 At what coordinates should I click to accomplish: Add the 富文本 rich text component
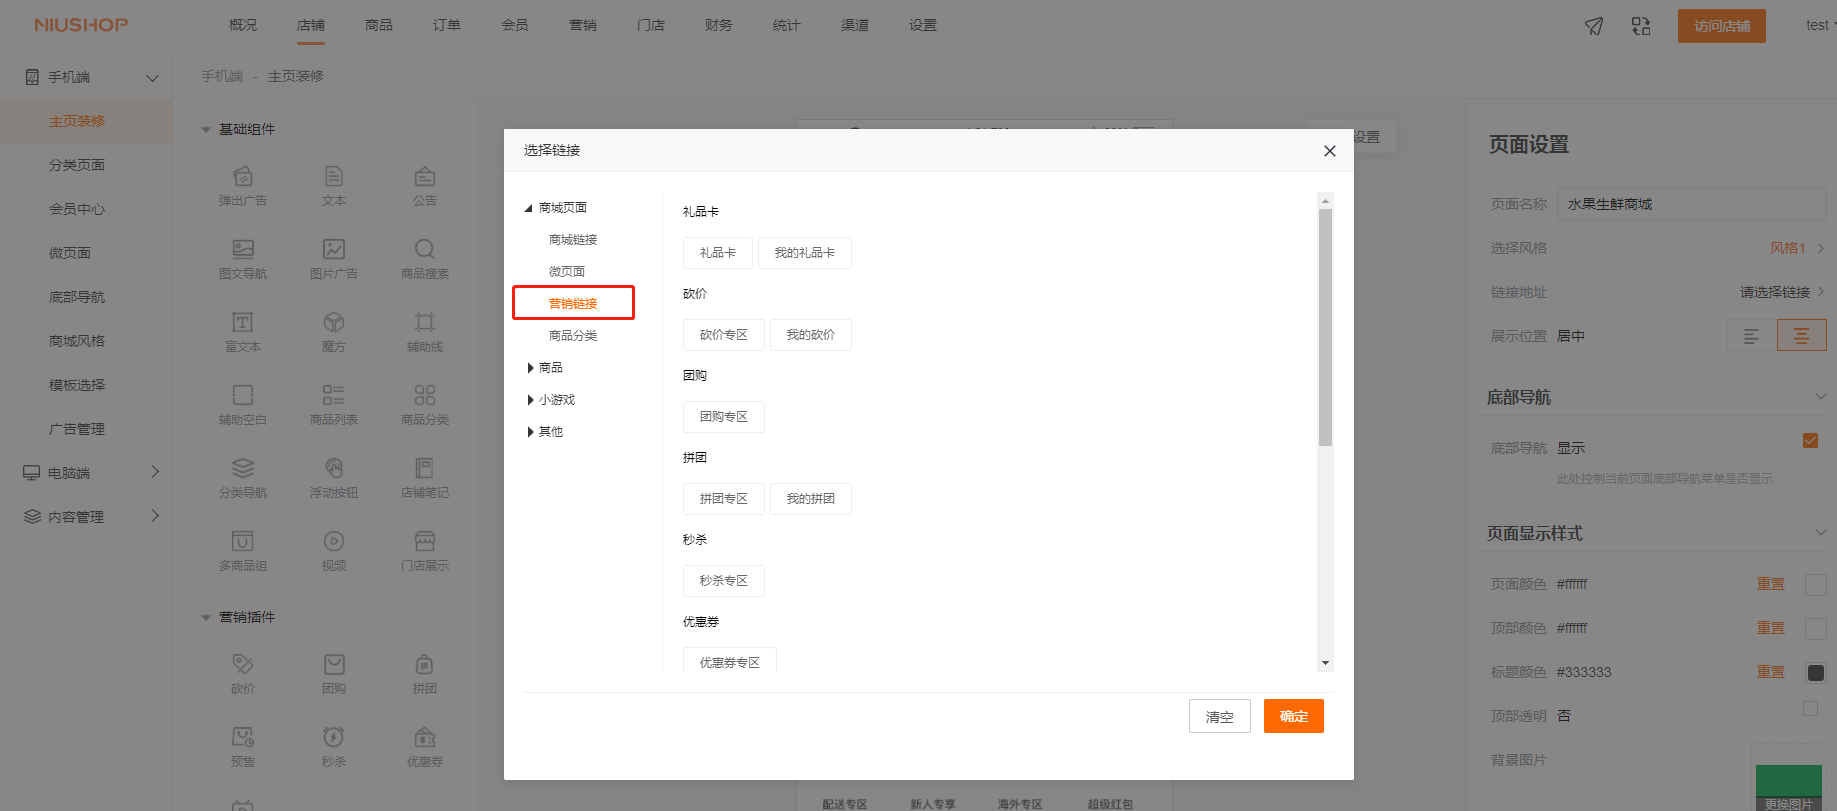pos(243,332)
